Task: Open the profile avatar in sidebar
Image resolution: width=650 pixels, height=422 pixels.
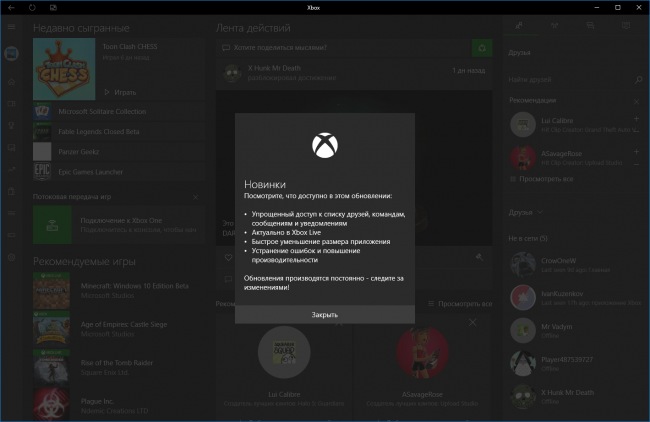Action: coord(12,53)
